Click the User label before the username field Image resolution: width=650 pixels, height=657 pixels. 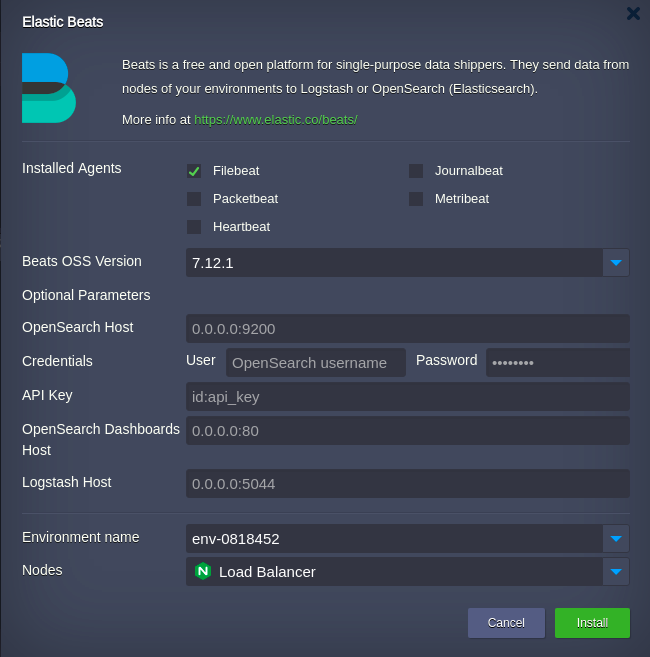(201, 360)
